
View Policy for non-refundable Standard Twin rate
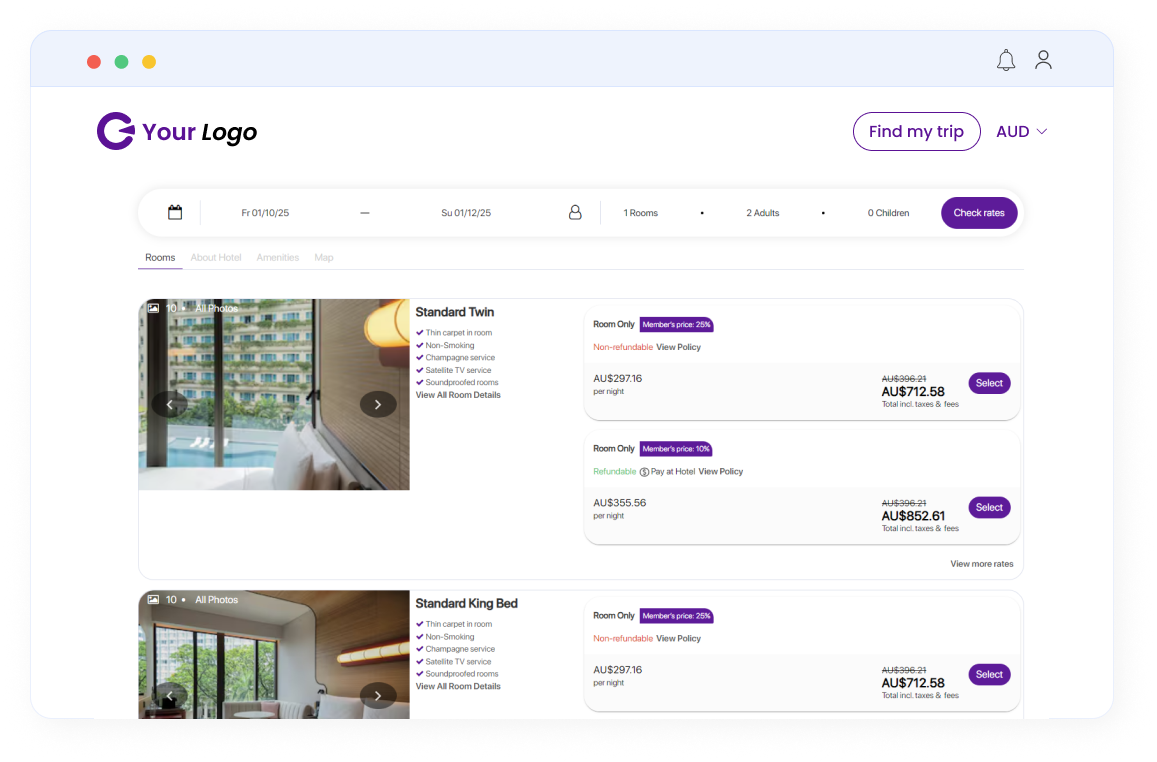tap(678, 347)
